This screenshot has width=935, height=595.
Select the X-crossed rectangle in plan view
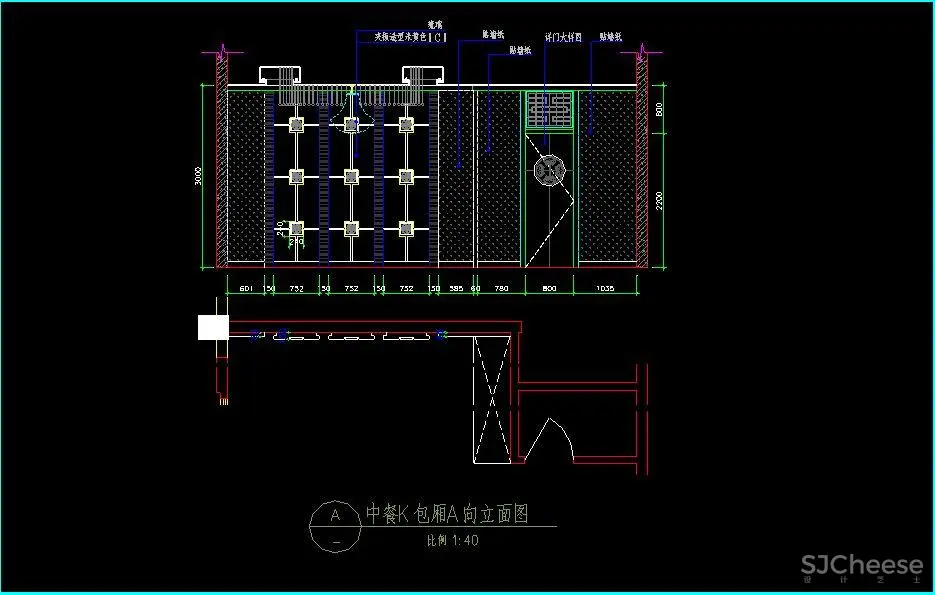(x=491, y=402)
